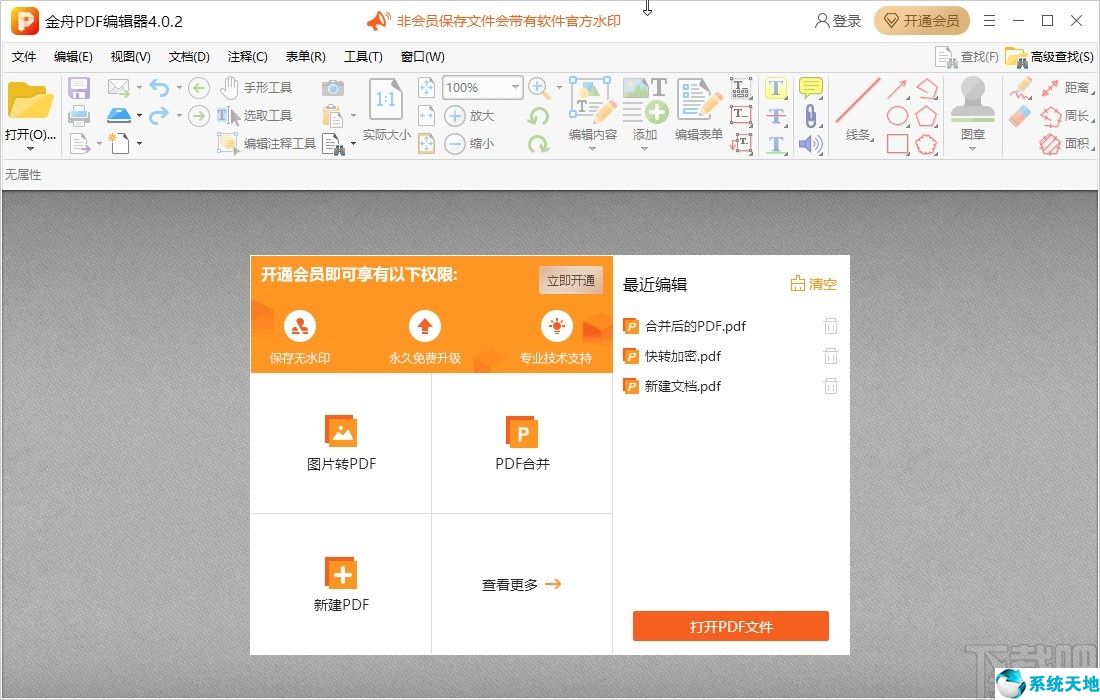Select the 手形工具 (hand tool)
The image size is (1100, 700).
point(268,87)
